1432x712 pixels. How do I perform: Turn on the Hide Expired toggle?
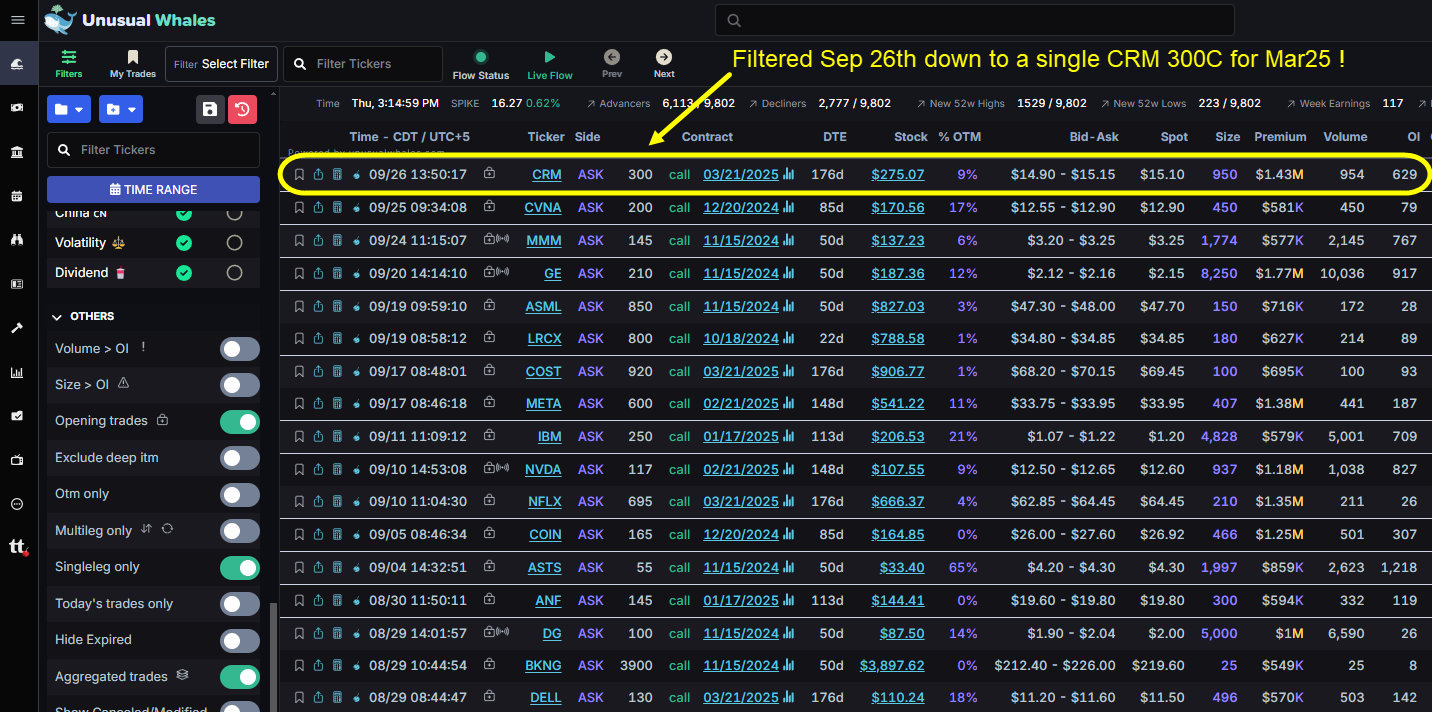240,640
